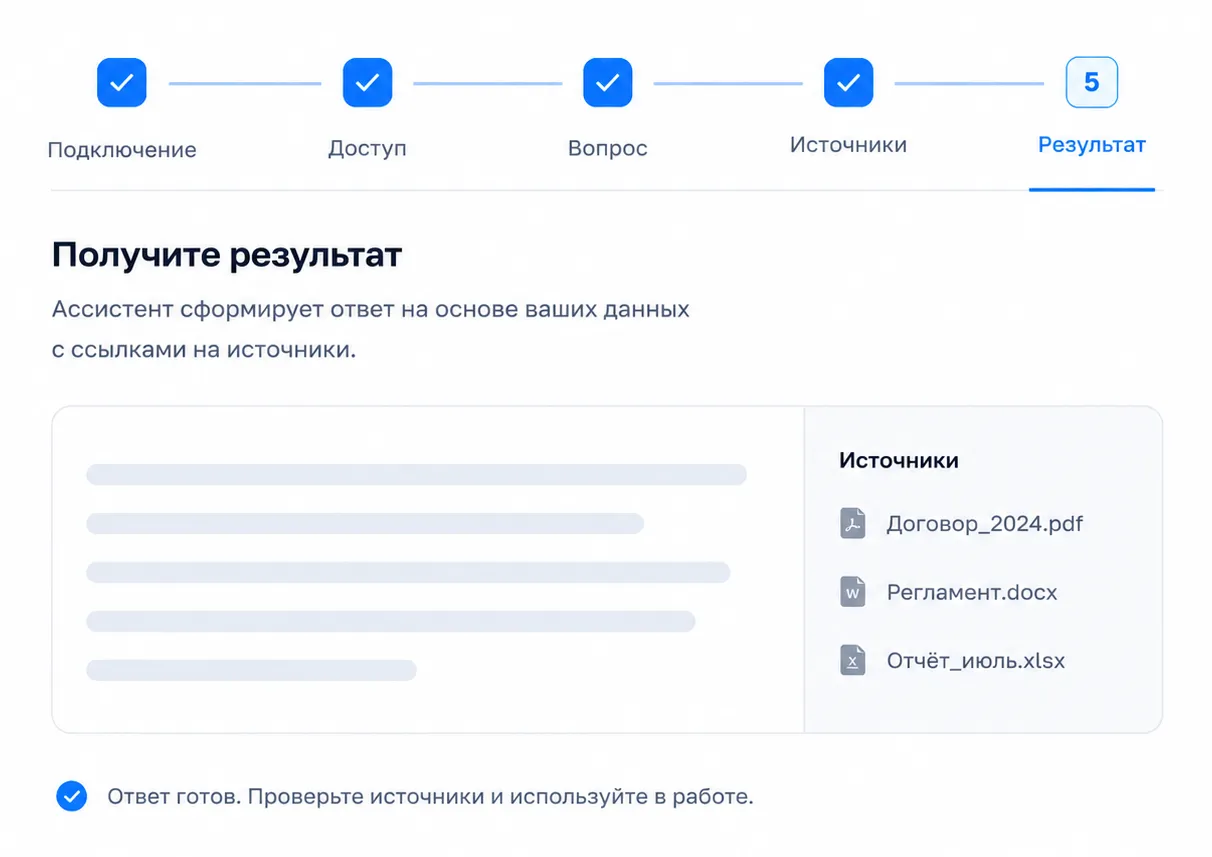The image size is (1212, 857).
Task: Click the Источники step checkmark icon
Action: (x=849, y=82)
